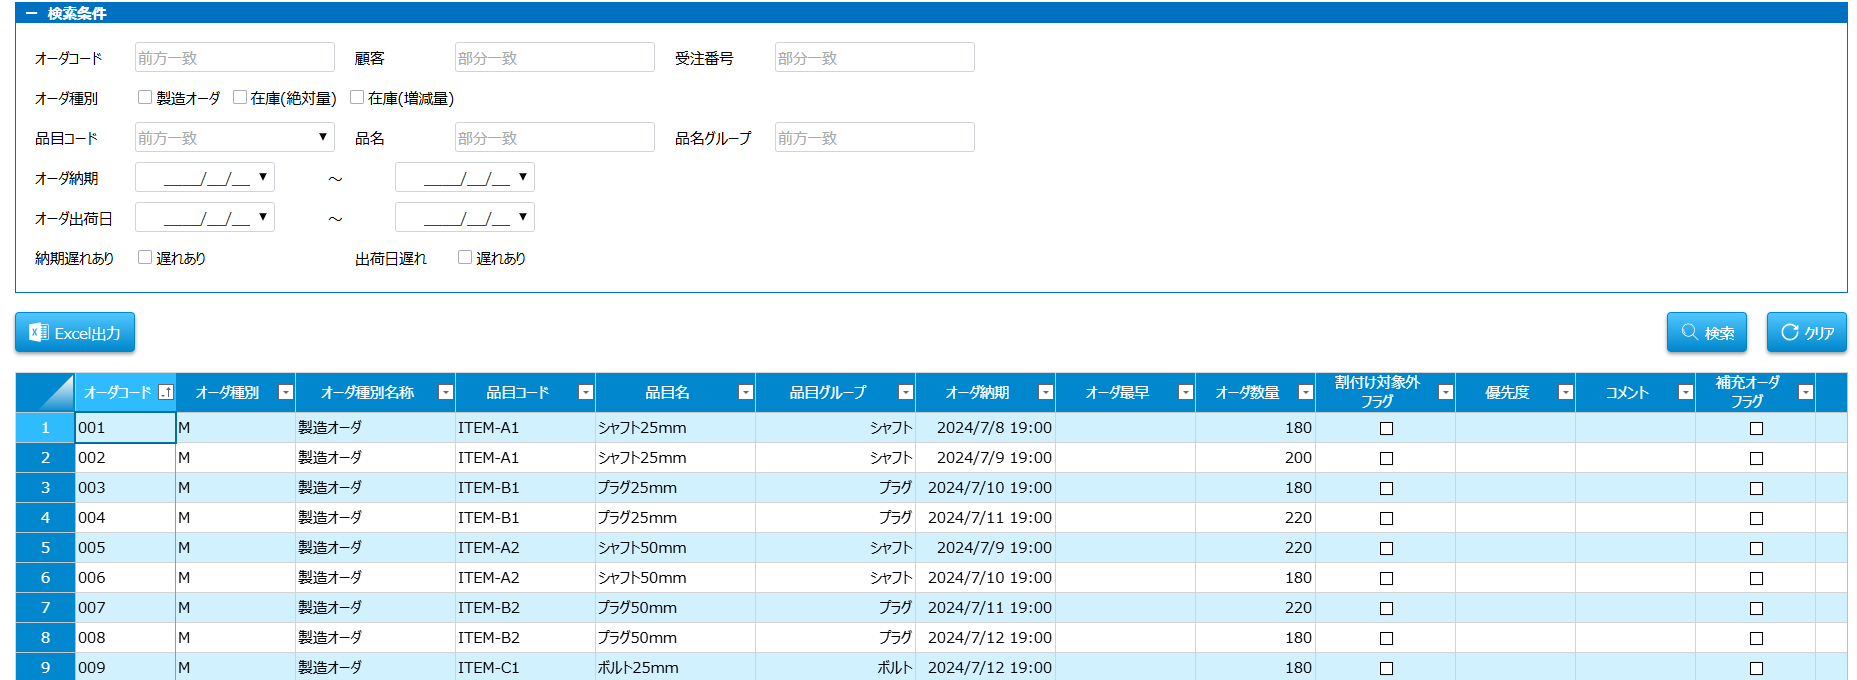Screen dimensions: 1857x680
Task: Open filter dropdown on 割付け対象外フラグ column
Action: [1446, 392]
